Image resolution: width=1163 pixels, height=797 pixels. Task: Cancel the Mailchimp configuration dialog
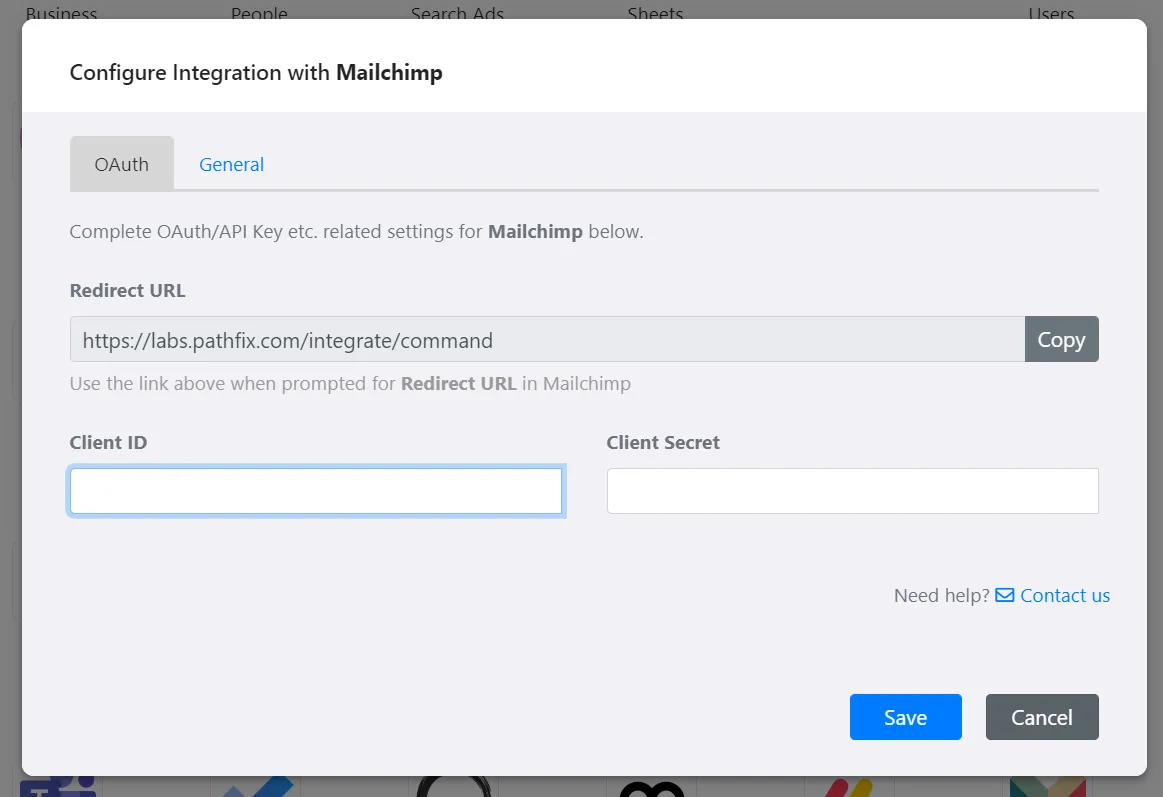(x=1042, y=717)
